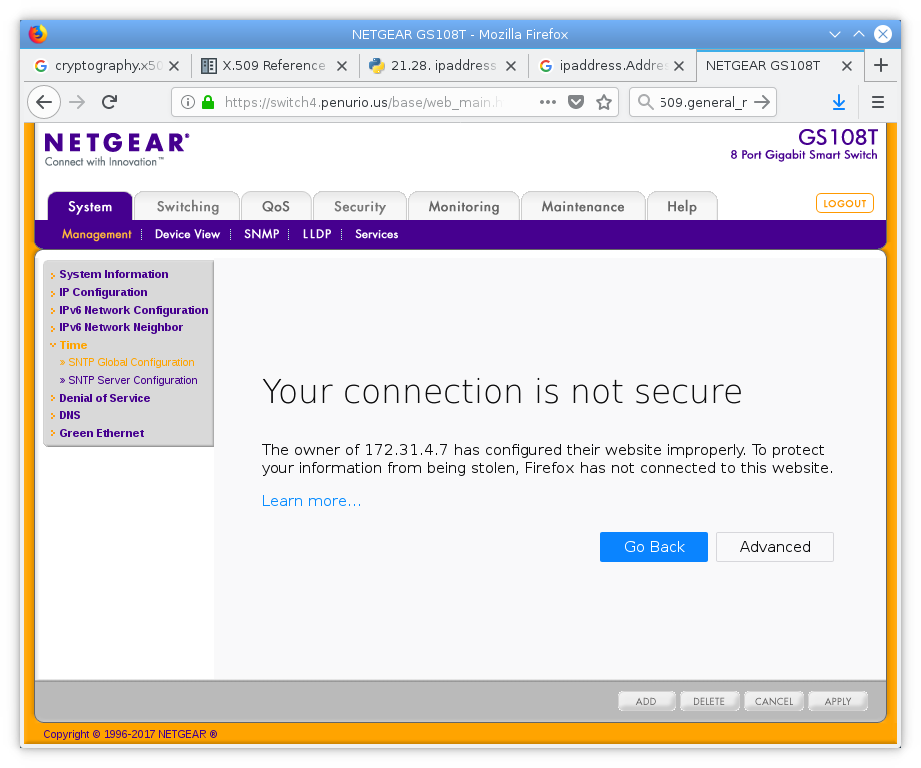Open the downloads arrow icon

pyautogui.click(x=839, y=102)
